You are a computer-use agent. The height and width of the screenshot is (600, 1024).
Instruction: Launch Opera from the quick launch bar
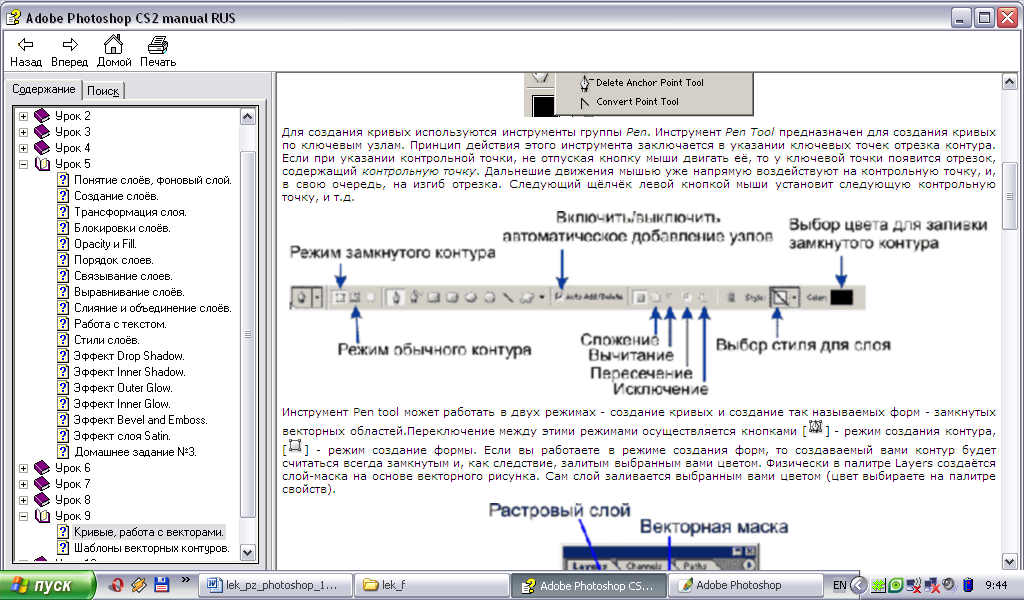(x=116, y=584)
